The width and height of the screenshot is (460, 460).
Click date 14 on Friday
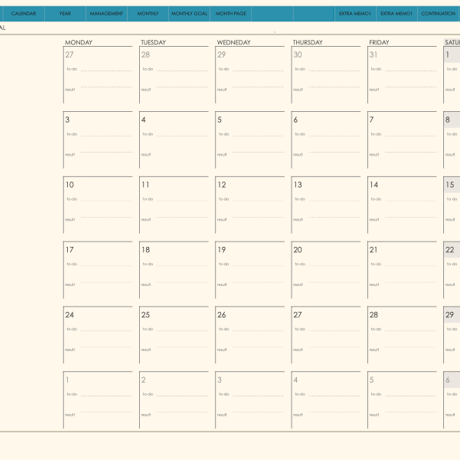[374, 185]
